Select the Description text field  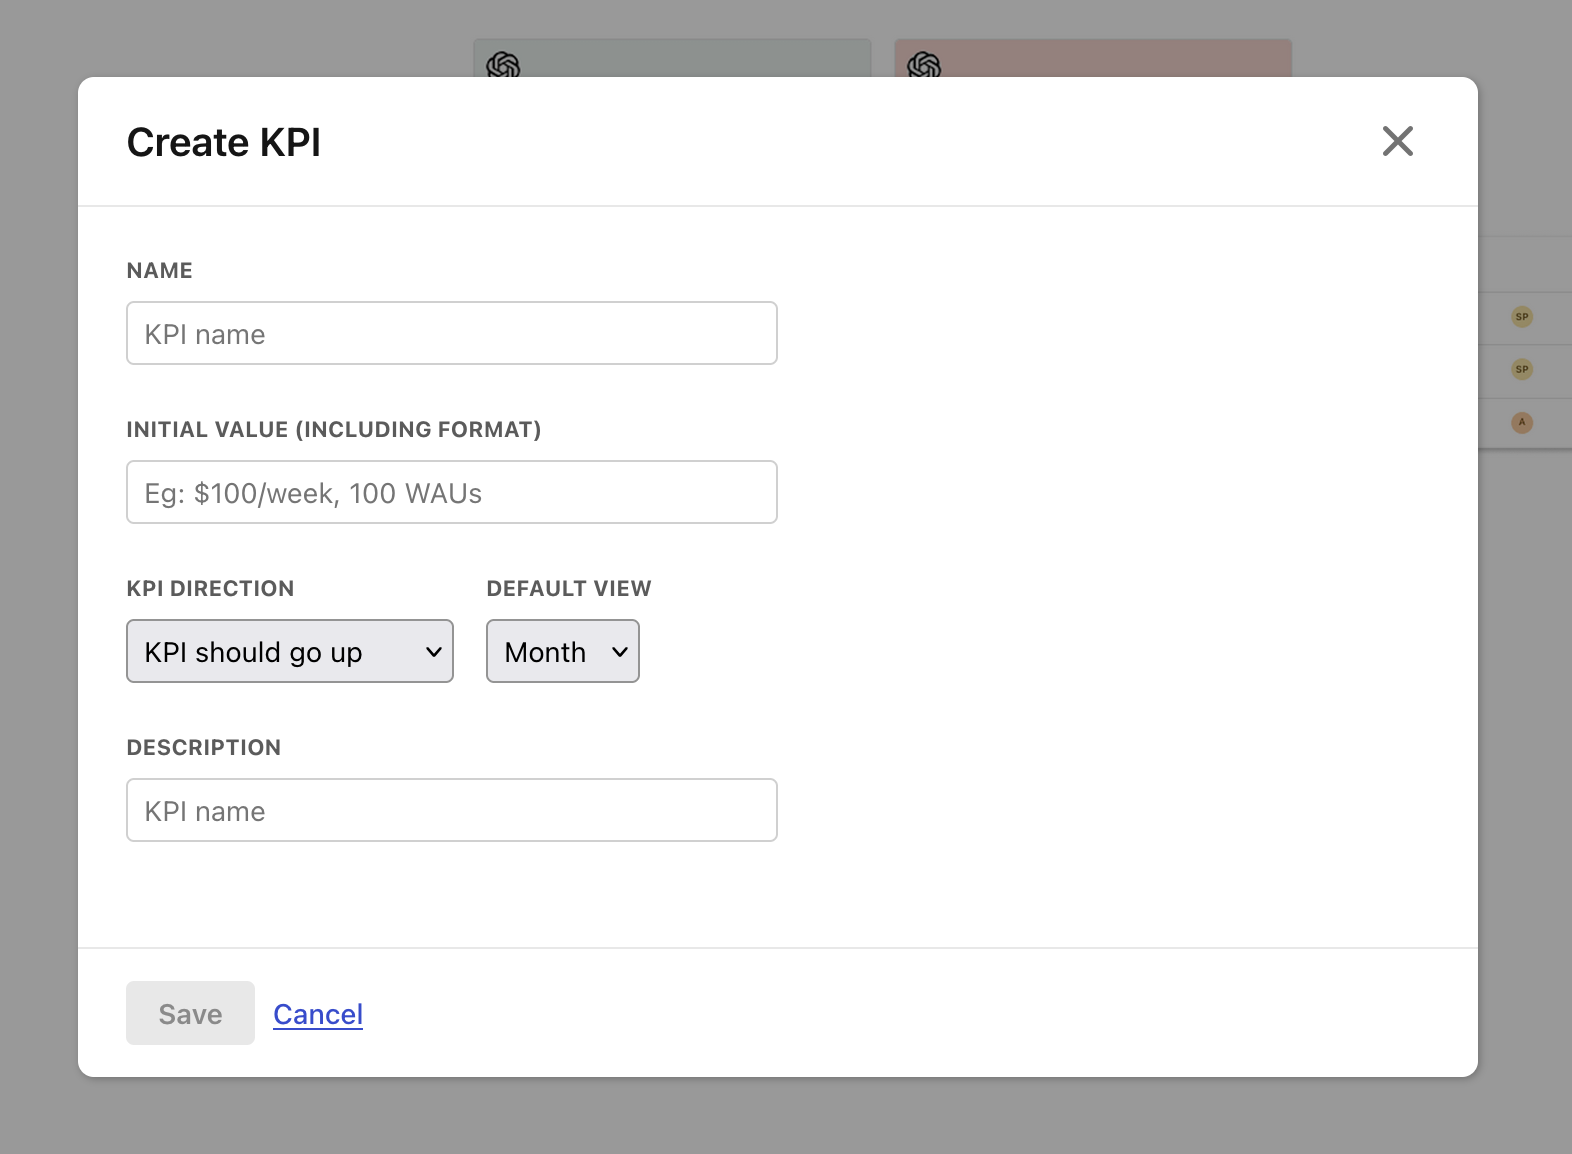tap(451, 810)
